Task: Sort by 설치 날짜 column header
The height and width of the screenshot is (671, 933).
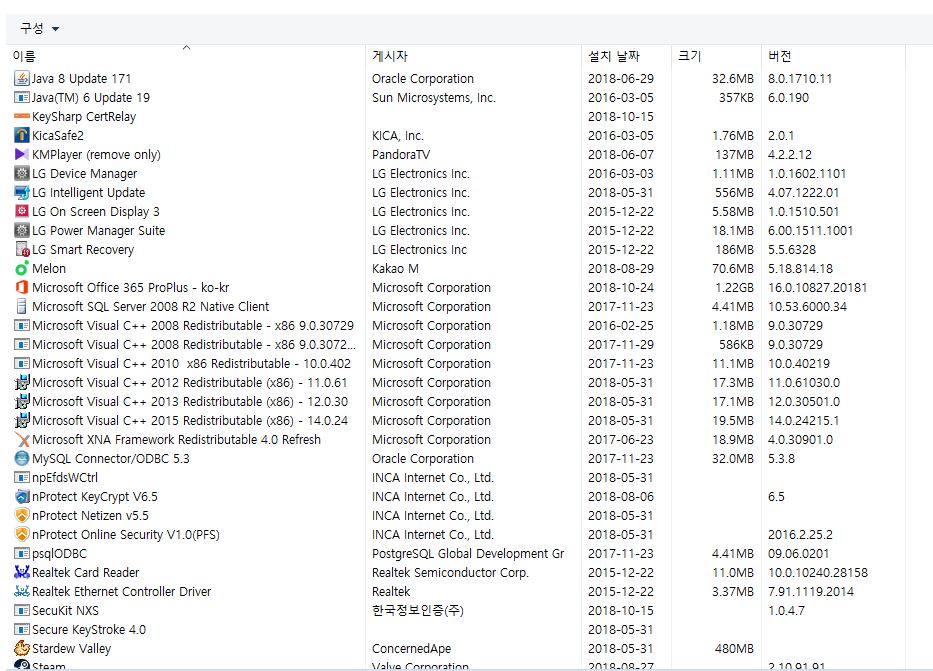Action: pos(614,57)
